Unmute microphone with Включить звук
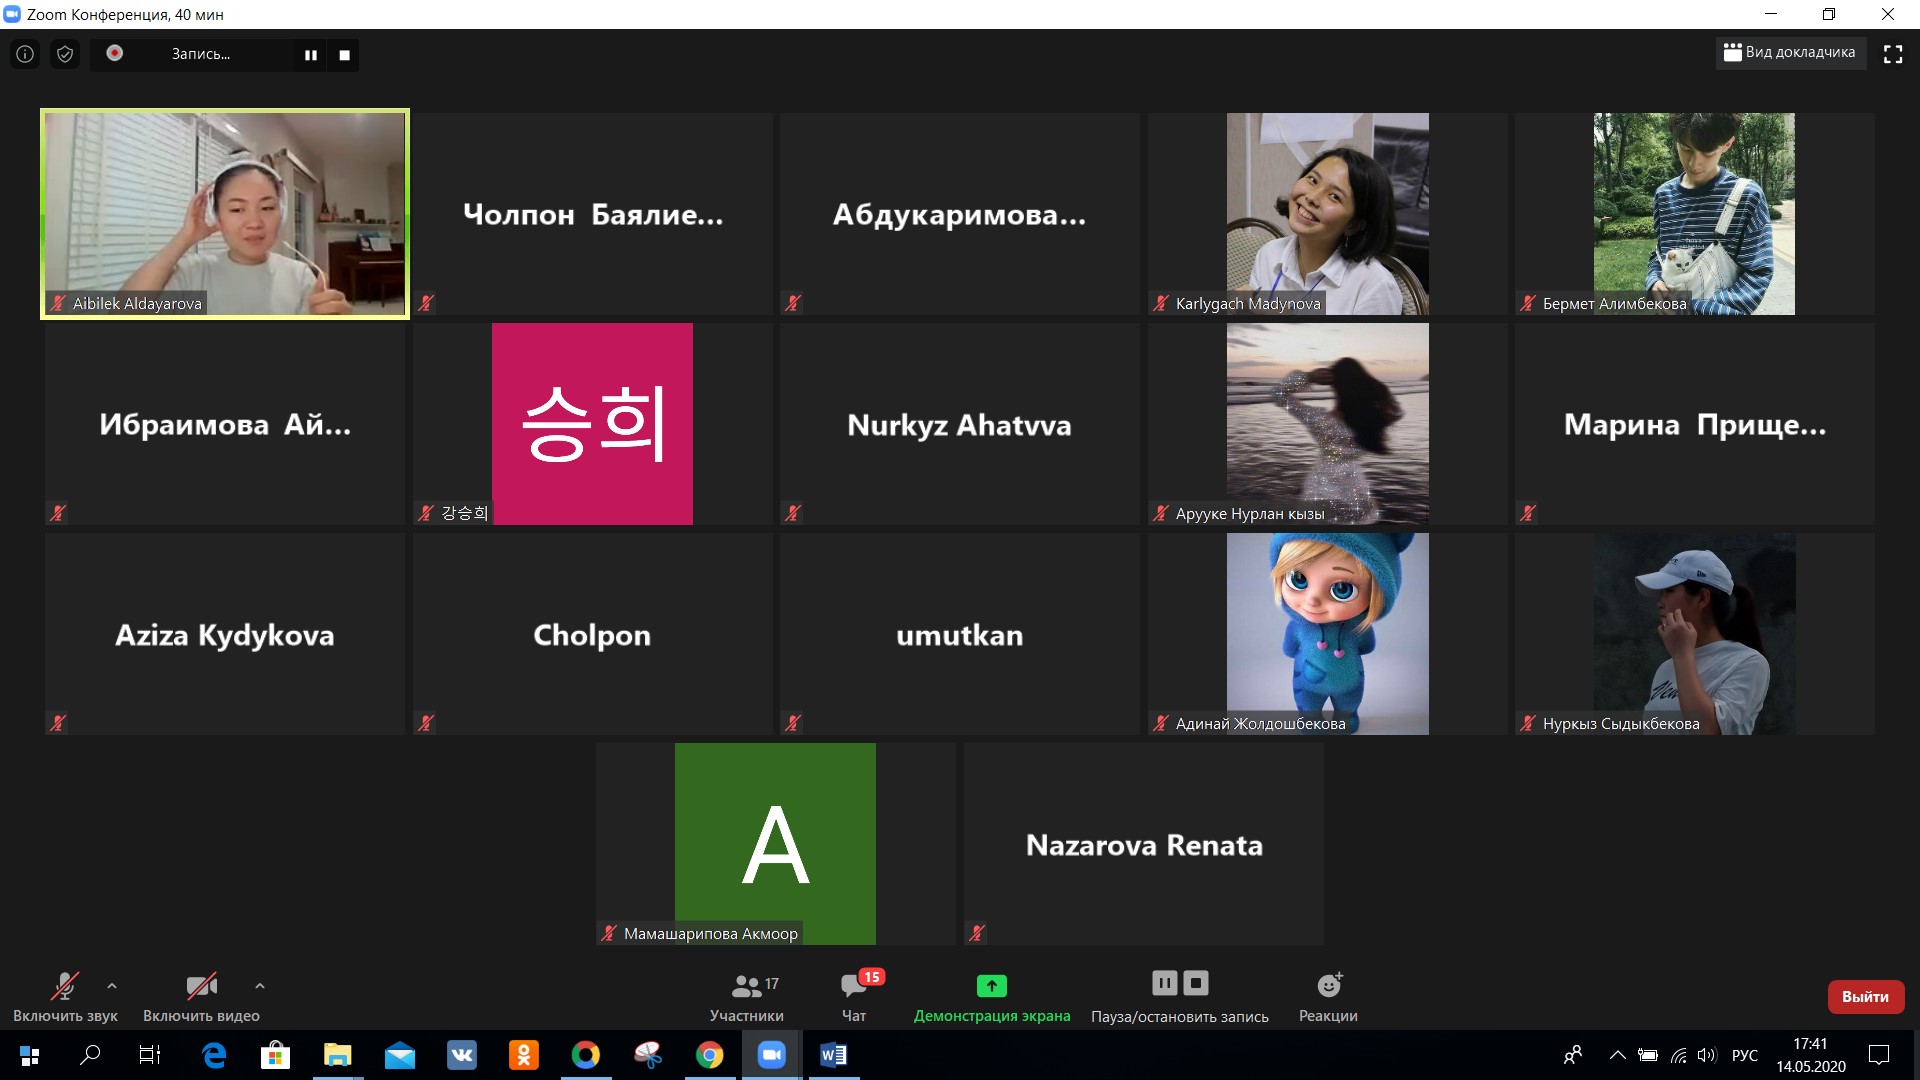Viewport: 1920px width, 1080px height. tap(65, 997)
